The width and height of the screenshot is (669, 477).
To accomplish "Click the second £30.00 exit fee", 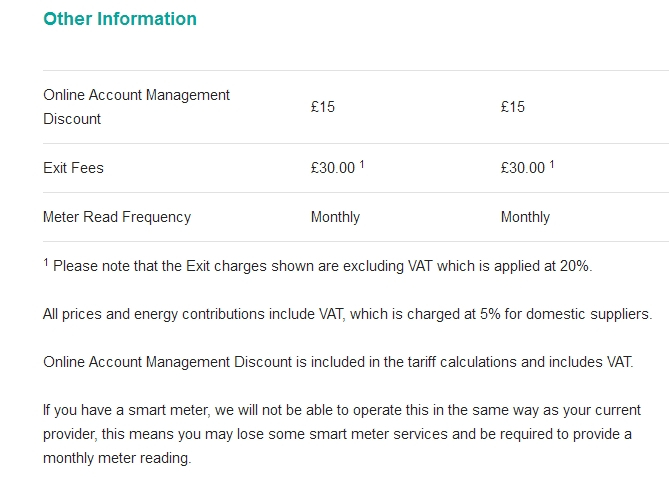I will [x=523, y=168].
